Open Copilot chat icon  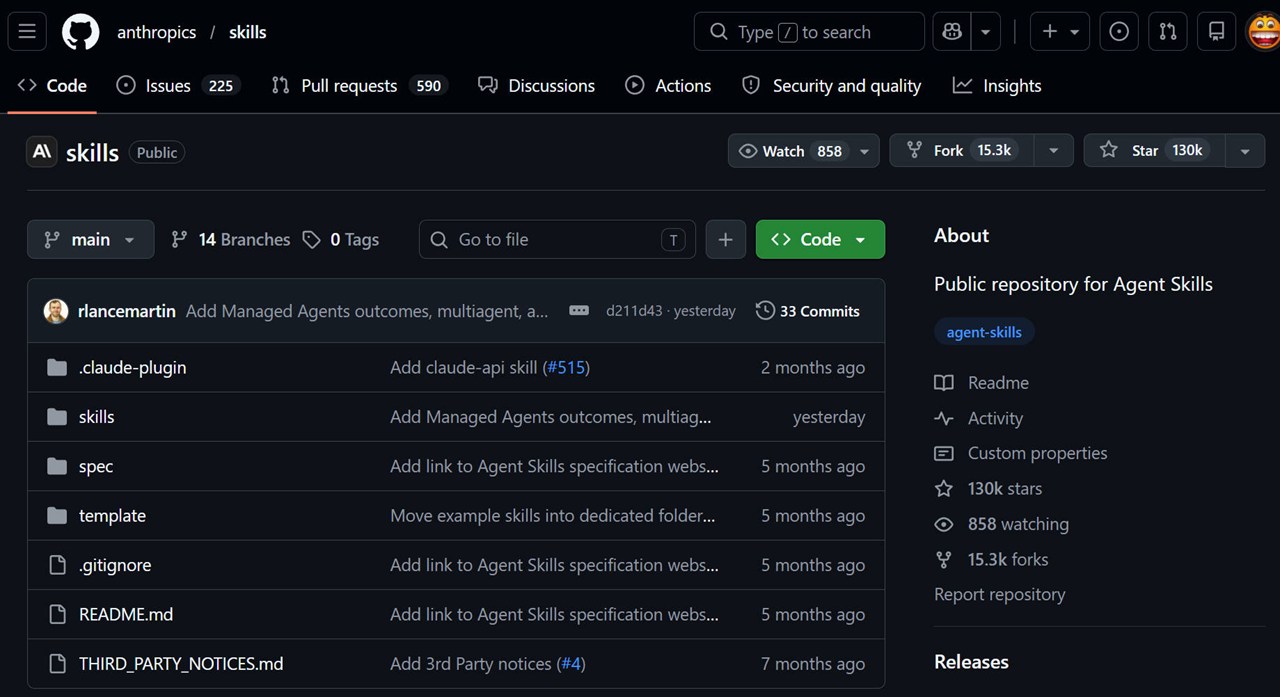pos(951,32)
